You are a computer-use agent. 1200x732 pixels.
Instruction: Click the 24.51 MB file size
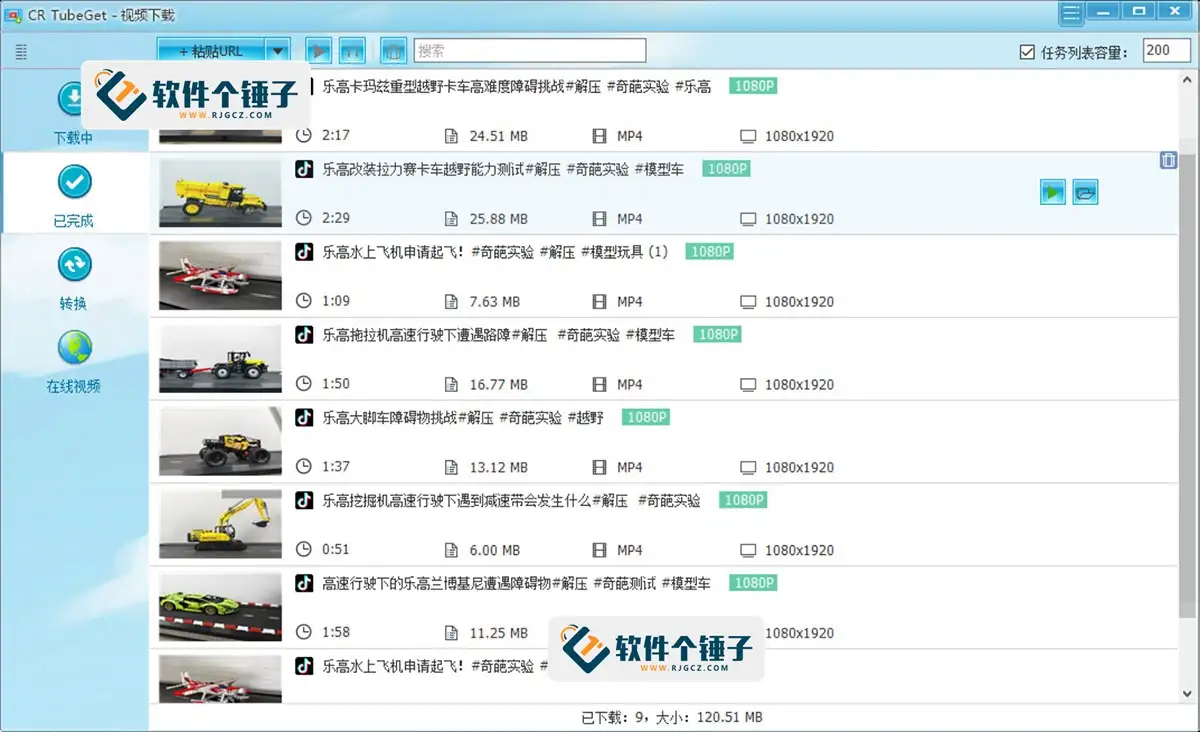pyautogui.click(x=498, y=136)
